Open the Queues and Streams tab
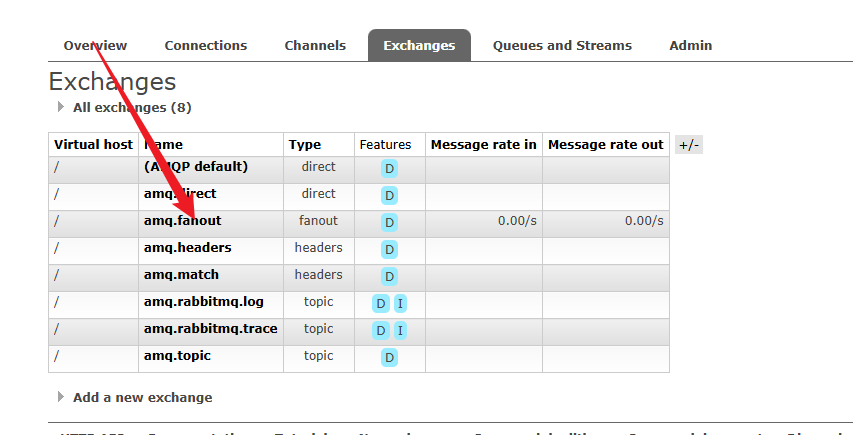The height and width of the screenshot is (435, 853). click(562, 46)
